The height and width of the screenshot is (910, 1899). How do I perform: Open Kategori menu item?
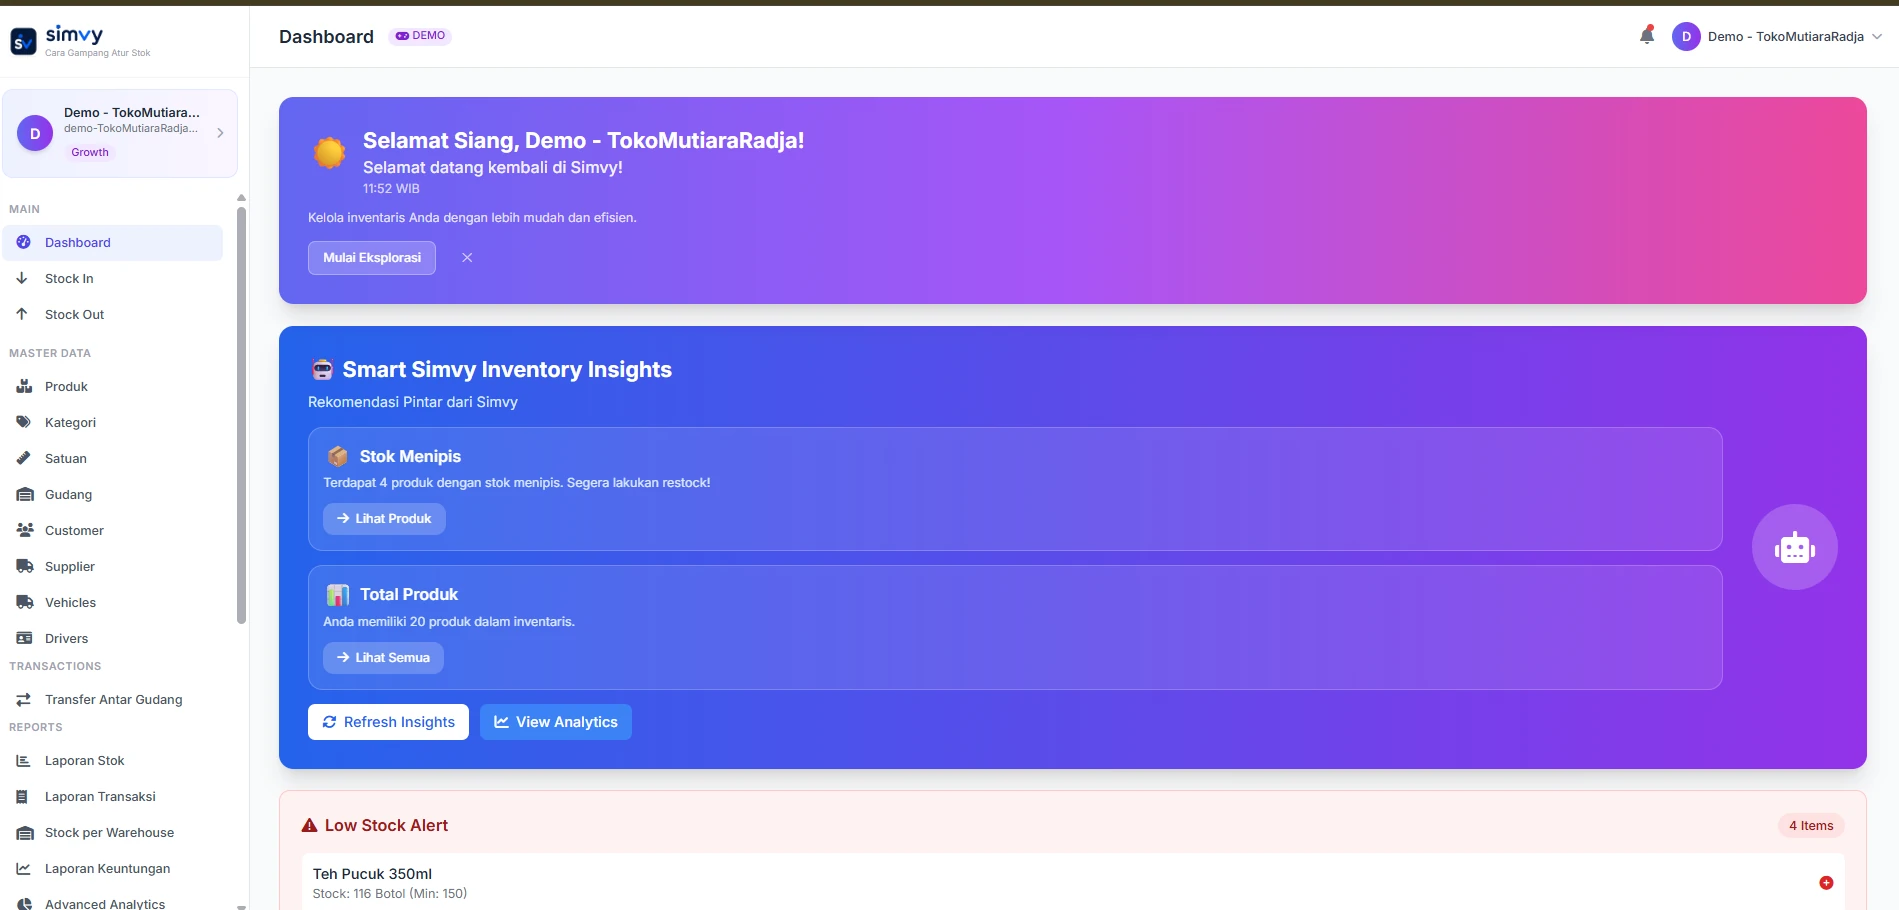[x=112, y=423]
